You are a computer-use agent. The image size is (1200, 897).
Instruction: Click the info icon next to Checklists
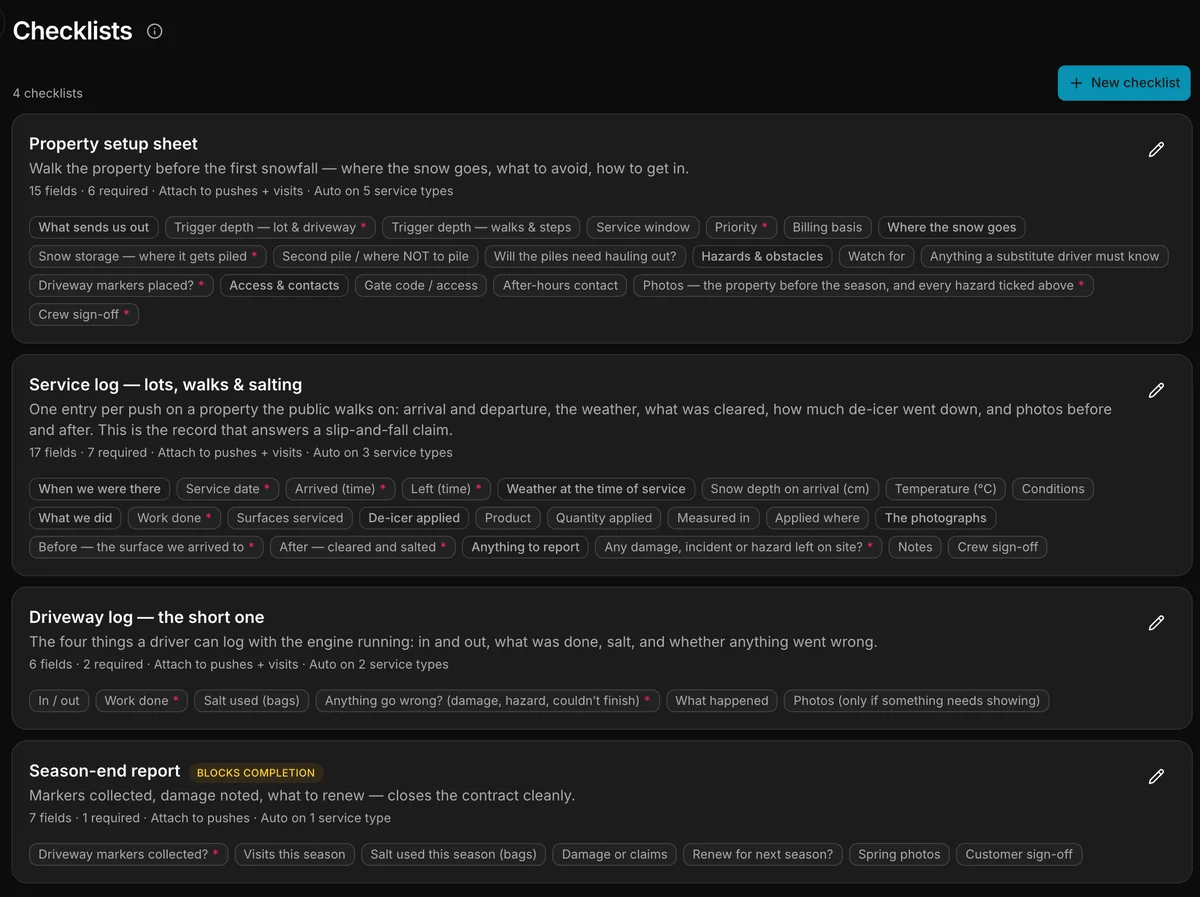(x=154, y=31)
